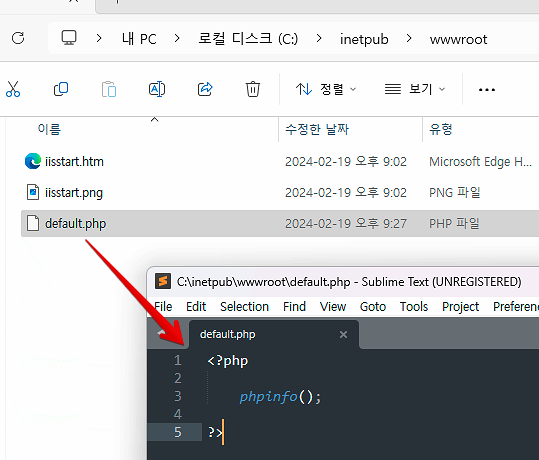Viewport: 539px width, 460px height.
Task: Expand chevron after inetpub in breadcrumb
Action: click(409, 38)
